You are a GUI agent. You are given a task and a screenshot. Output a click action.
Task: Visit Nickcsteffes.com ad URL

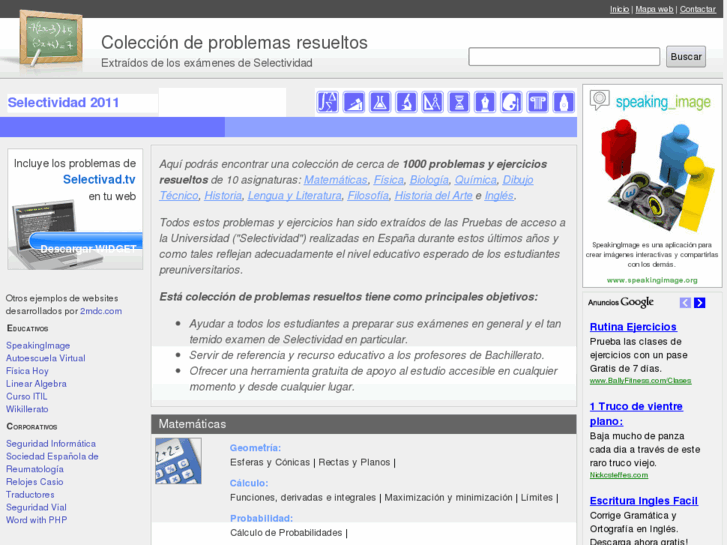[619, 475]
